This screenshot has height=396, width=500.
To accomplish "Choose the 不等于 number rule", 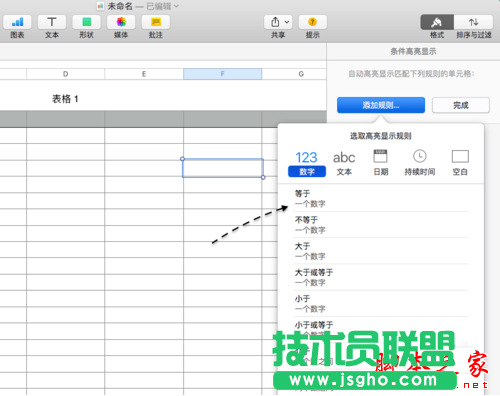I will pyautogui.click(x=381, y=225).
